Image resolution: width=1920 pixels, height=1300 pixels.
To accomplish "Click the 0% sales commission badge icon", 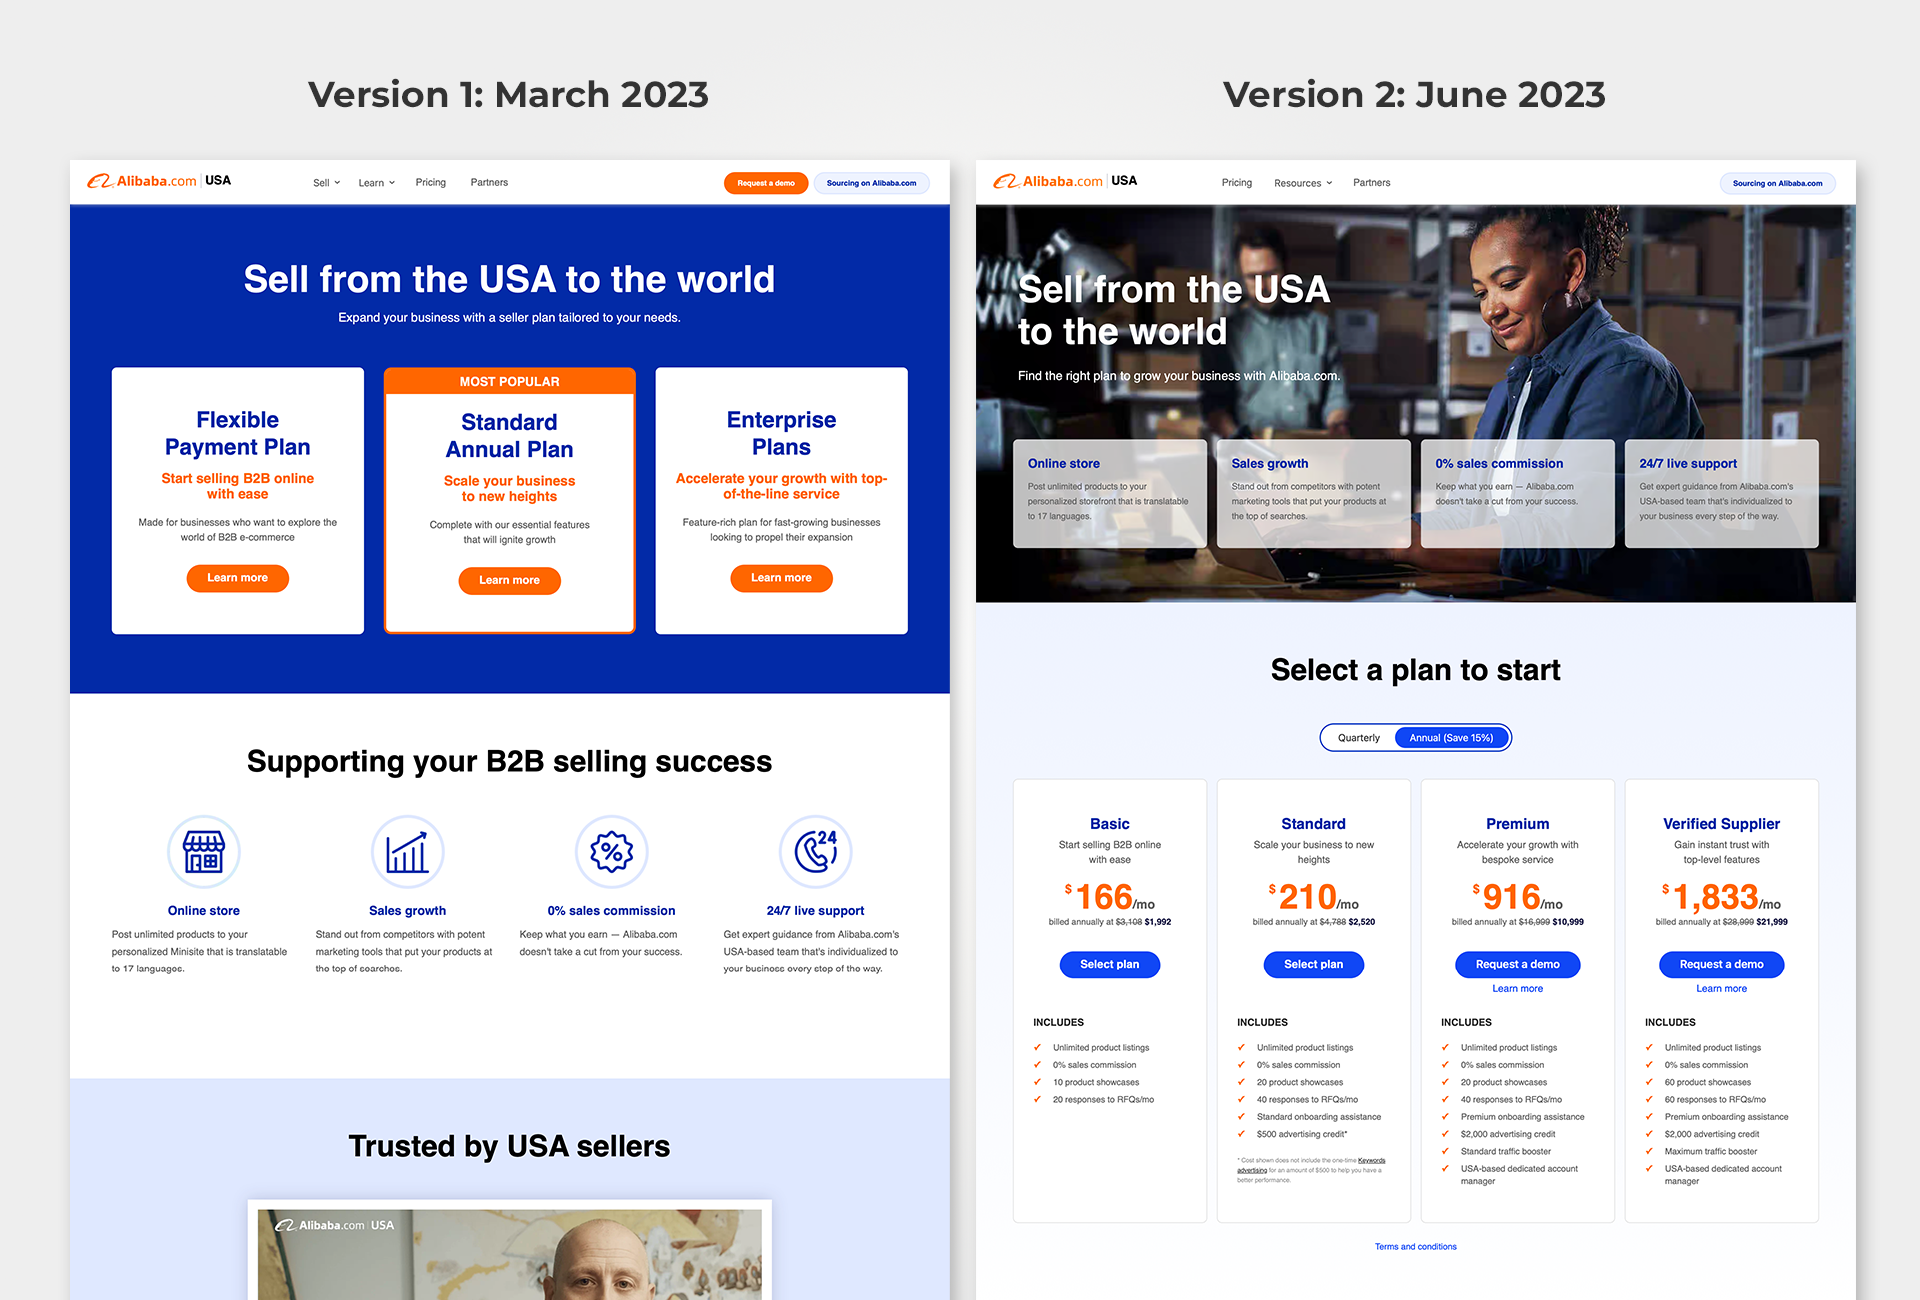I will pyautogui.click(x=612, y=852).
